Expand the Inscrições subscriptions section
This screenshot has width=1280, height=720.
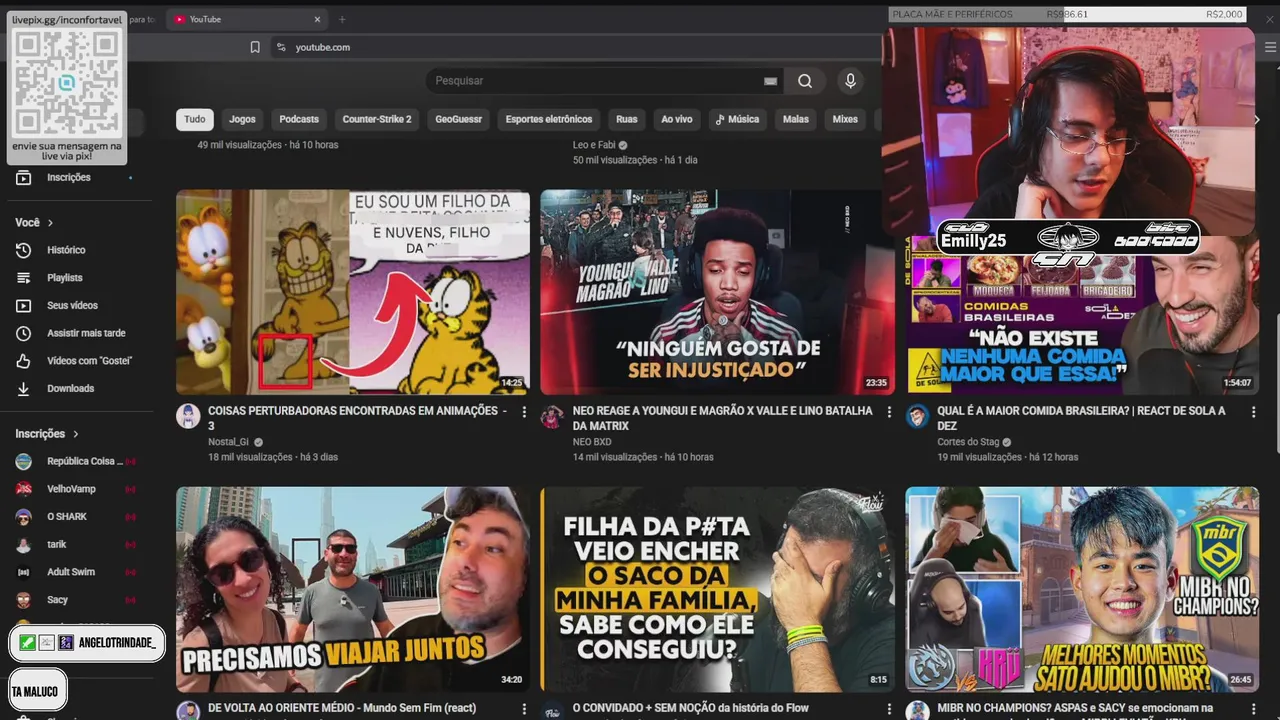[x=47, y=434]
